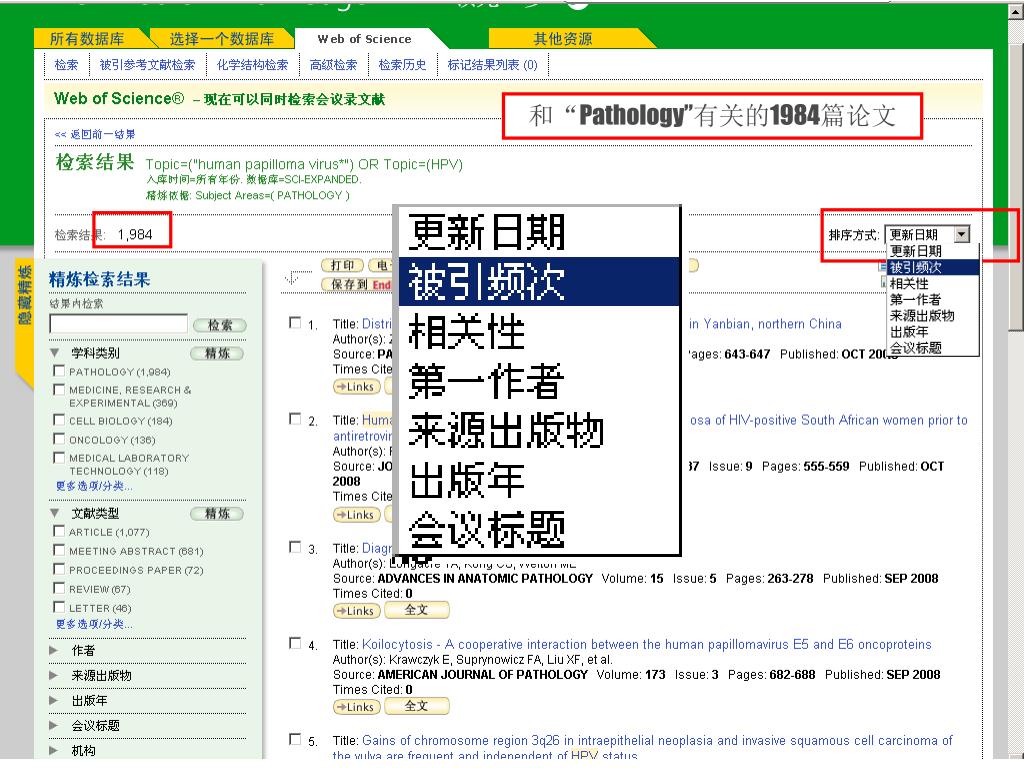Select result 1 checkbox
This screenshot has height=768, width=1024.
pos(295,323)
